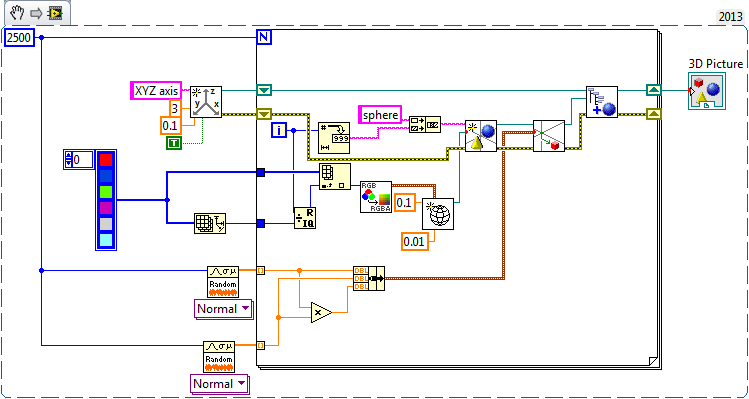Image resolution: width=749 pixels, height=399 pixels.
Task: Click the lower blue loop input tunnel
Action: 260,223
